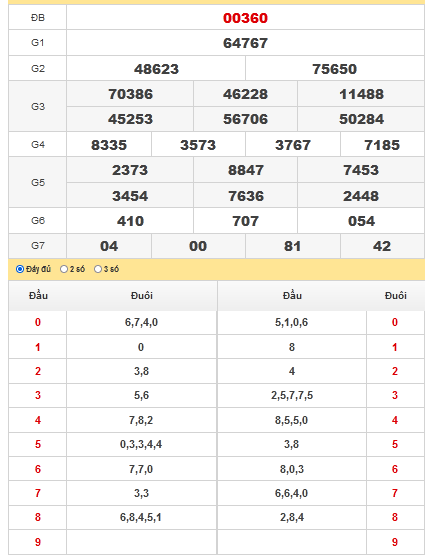The image size is (428, 559).
Task: Click G3 number 70386
Action: [130, 94]
